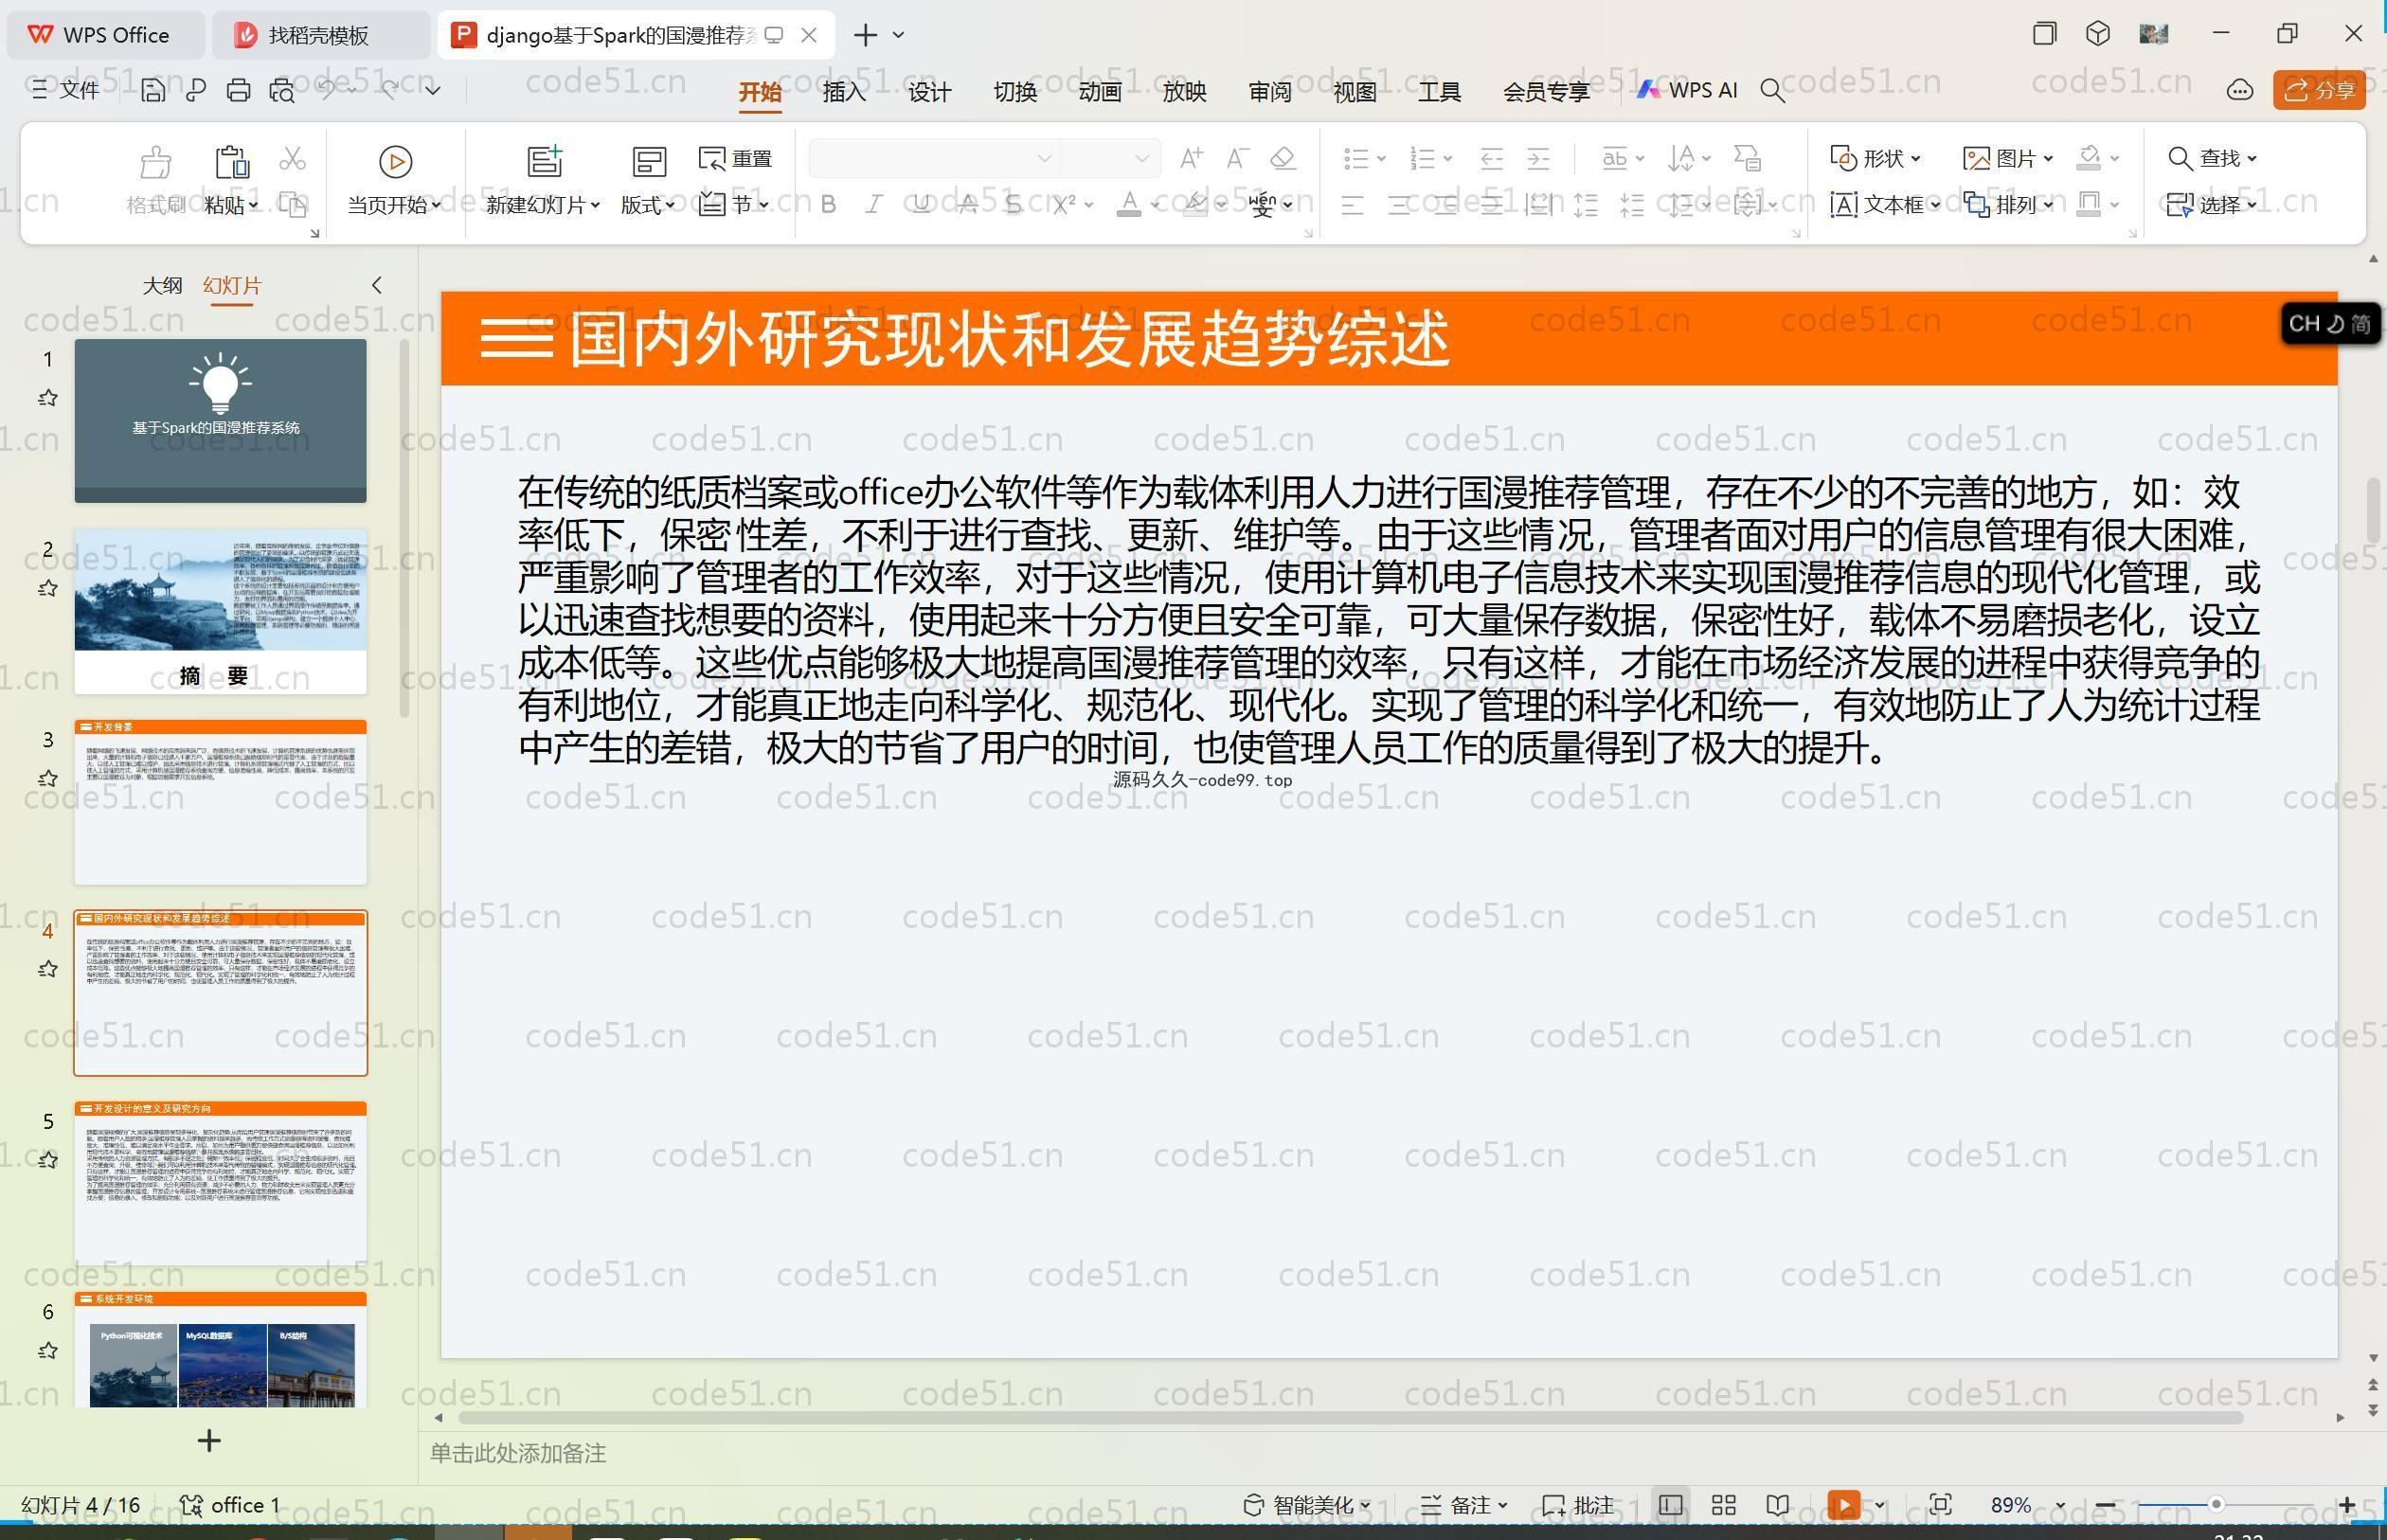This screenshot has height=1540, width=2387.
Task: Open the File (文件) menu
Action: coord(65,90)
